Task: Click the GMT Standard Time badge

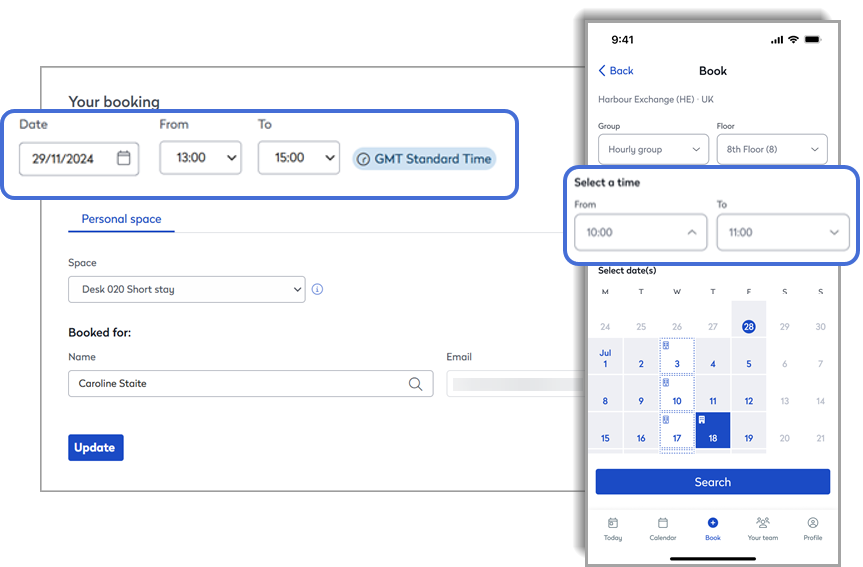Action: (x=424, y=159)
